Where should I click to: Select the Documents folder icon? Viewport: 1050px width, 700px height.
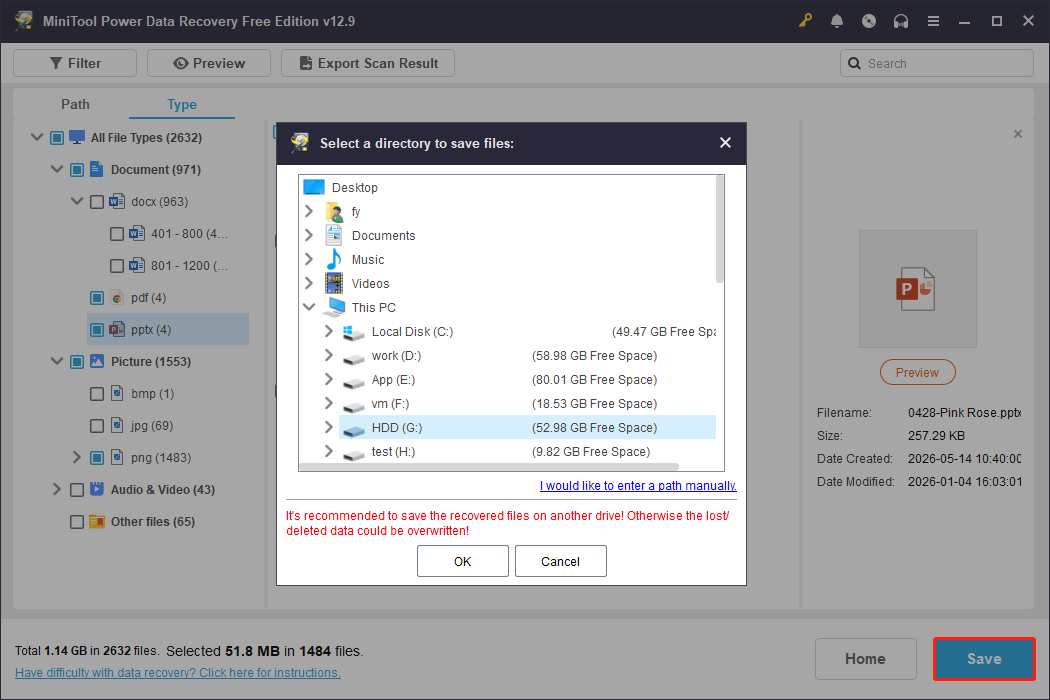point(333,235)
